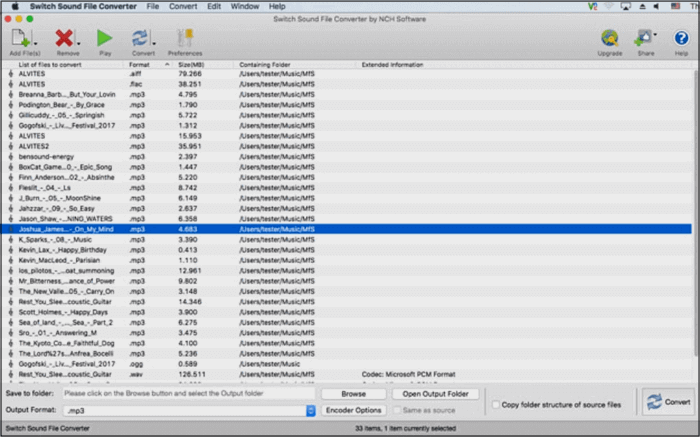Open Help using the question mark icon

(681, 38)
